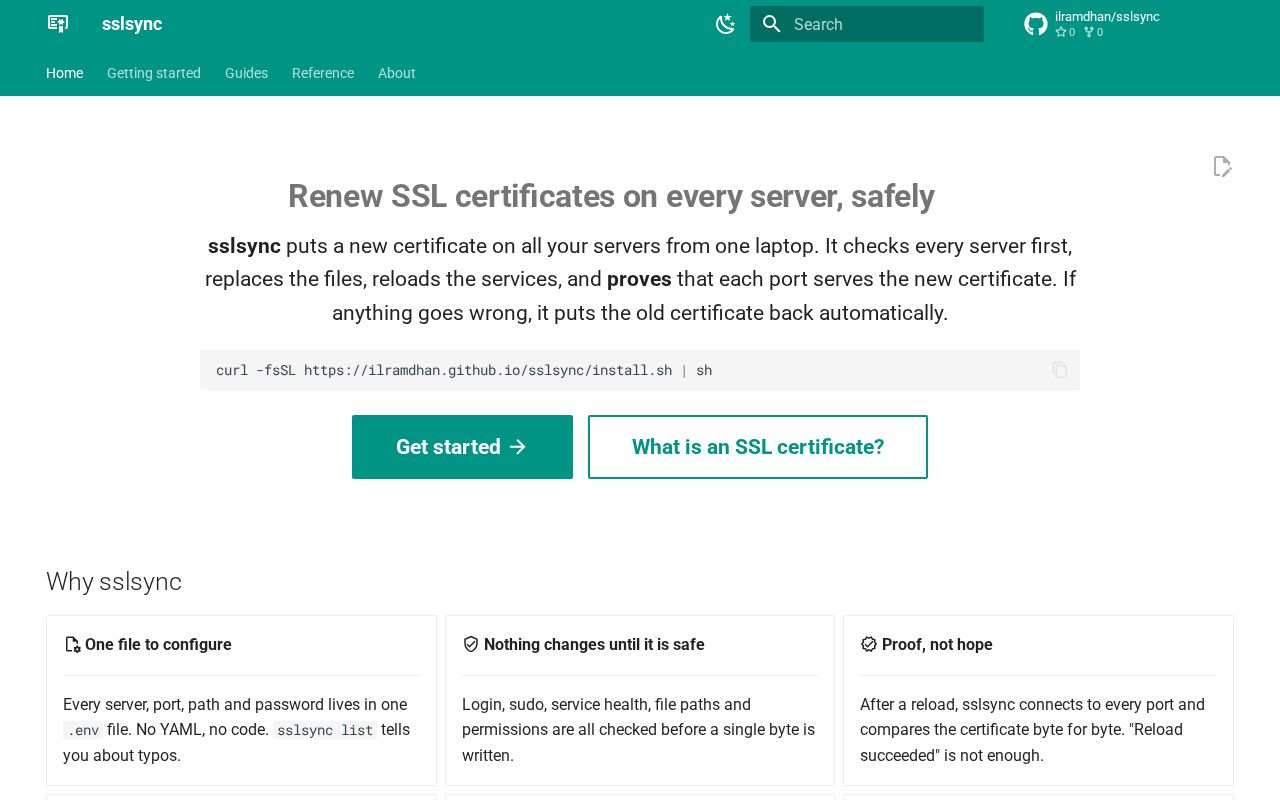
Task: Click the sslsync list inline code
Action: click(x=325, y=731)
